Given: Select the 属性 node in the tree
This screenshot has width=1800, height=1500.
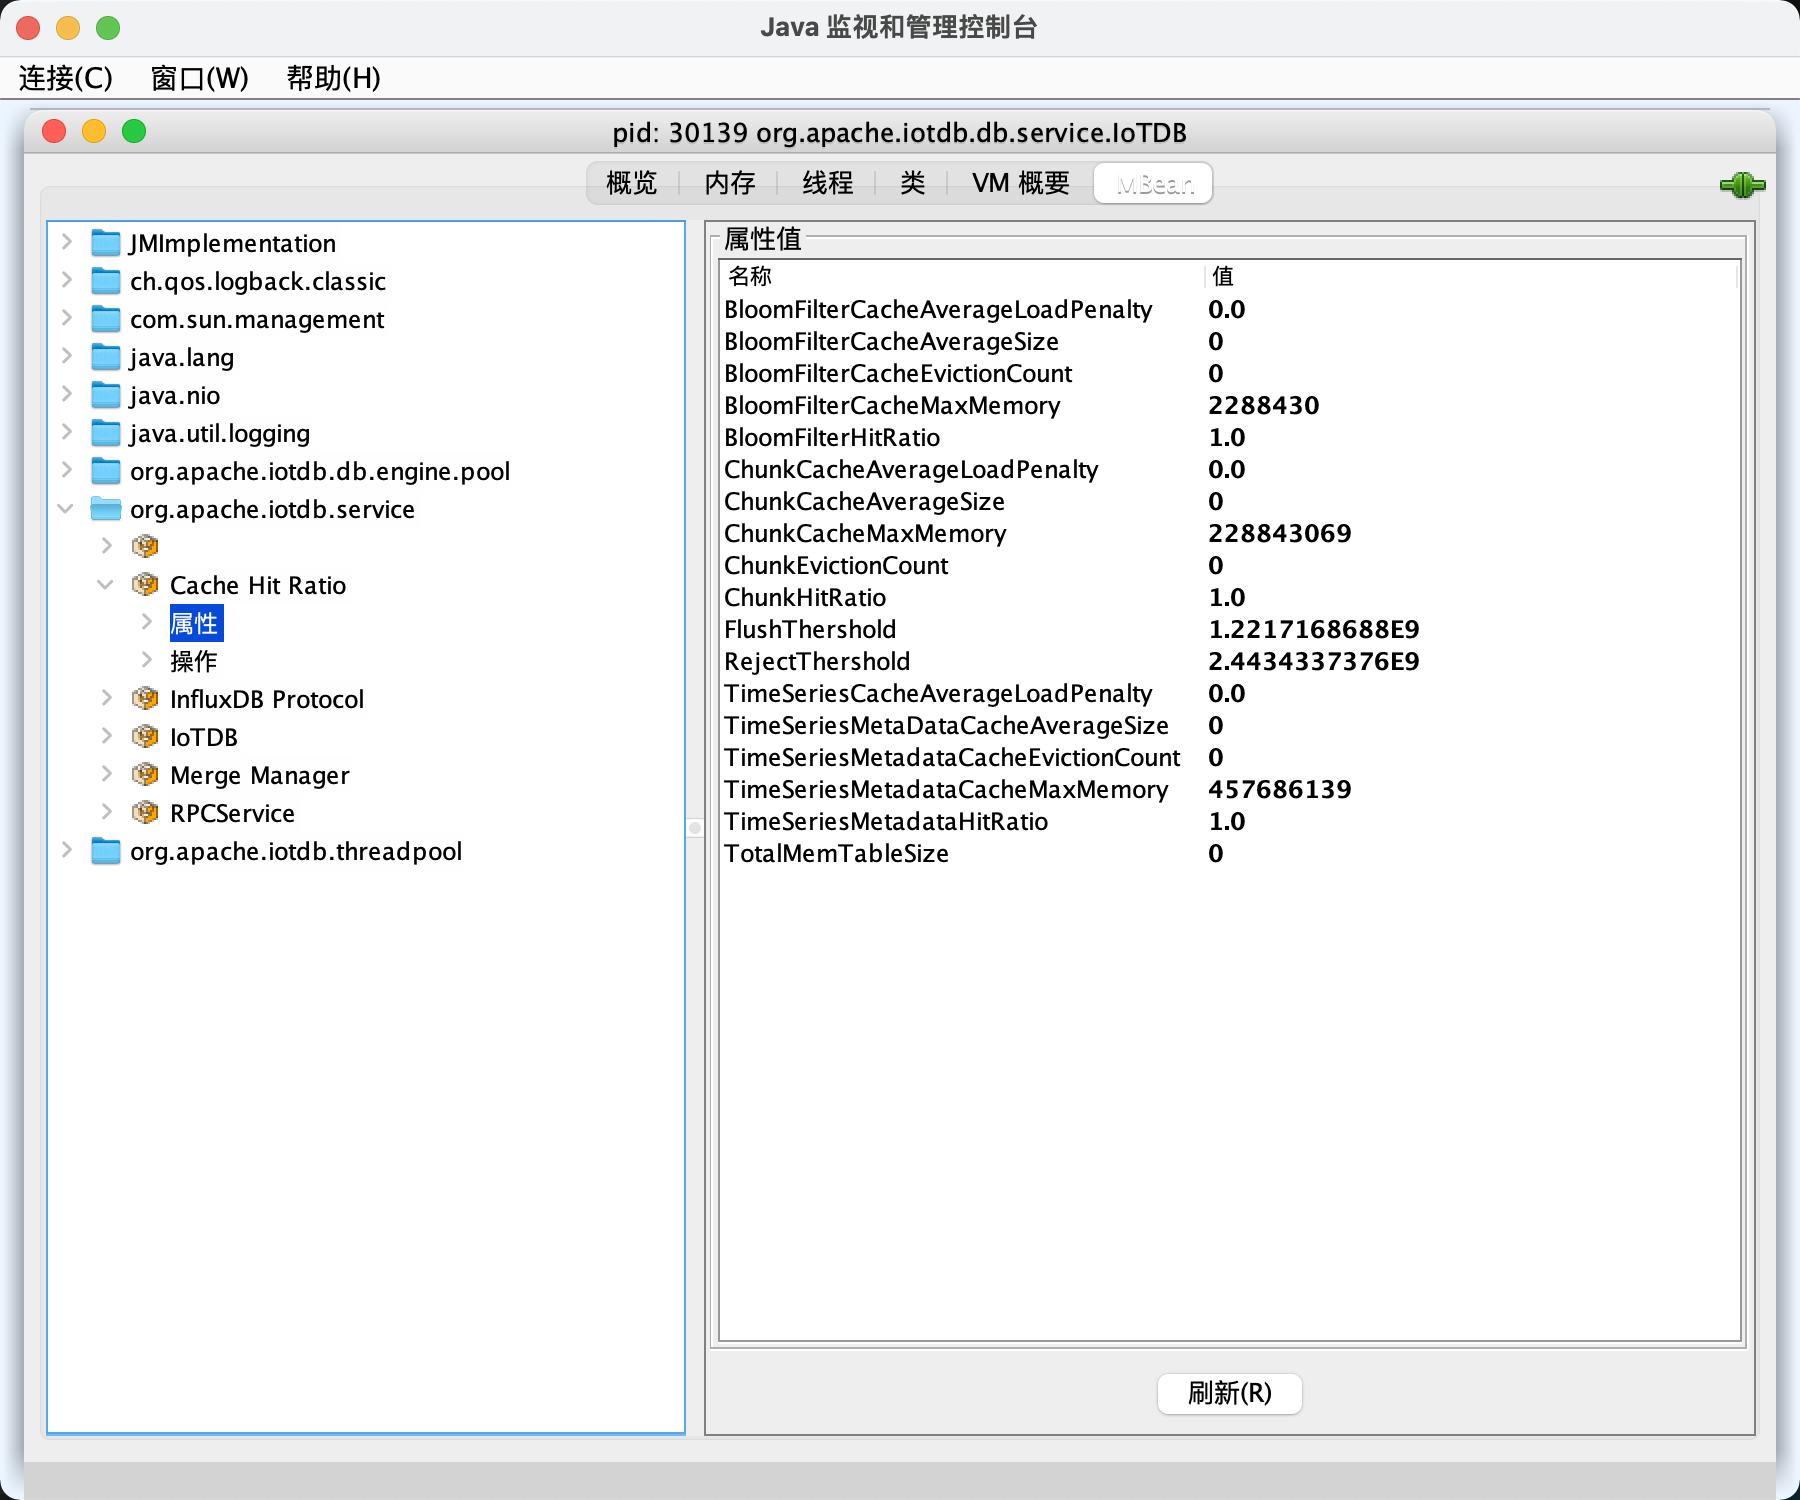Looking at the screenshot, I should tap(197, 622).
